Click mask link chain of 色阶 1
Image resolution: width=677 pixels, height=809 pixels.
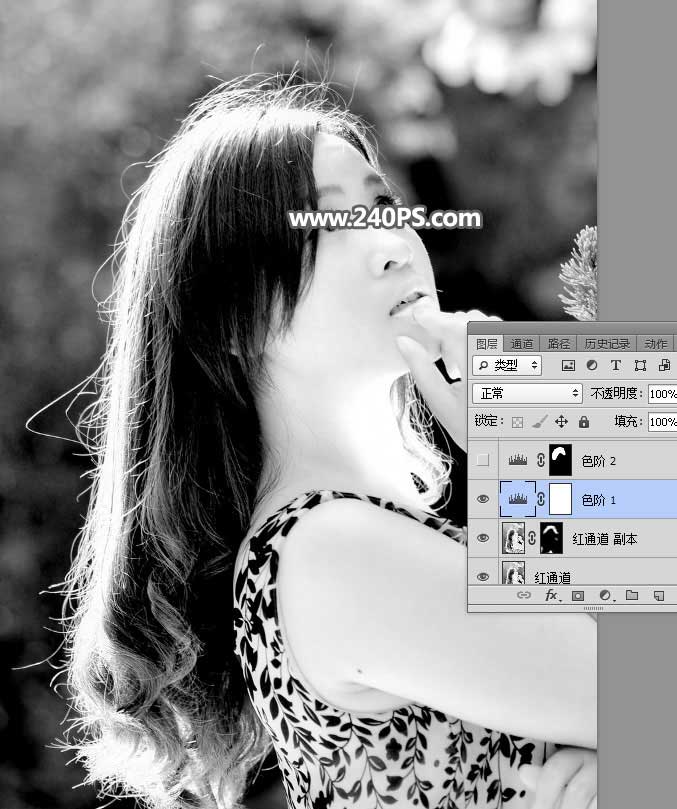(541, 498)
